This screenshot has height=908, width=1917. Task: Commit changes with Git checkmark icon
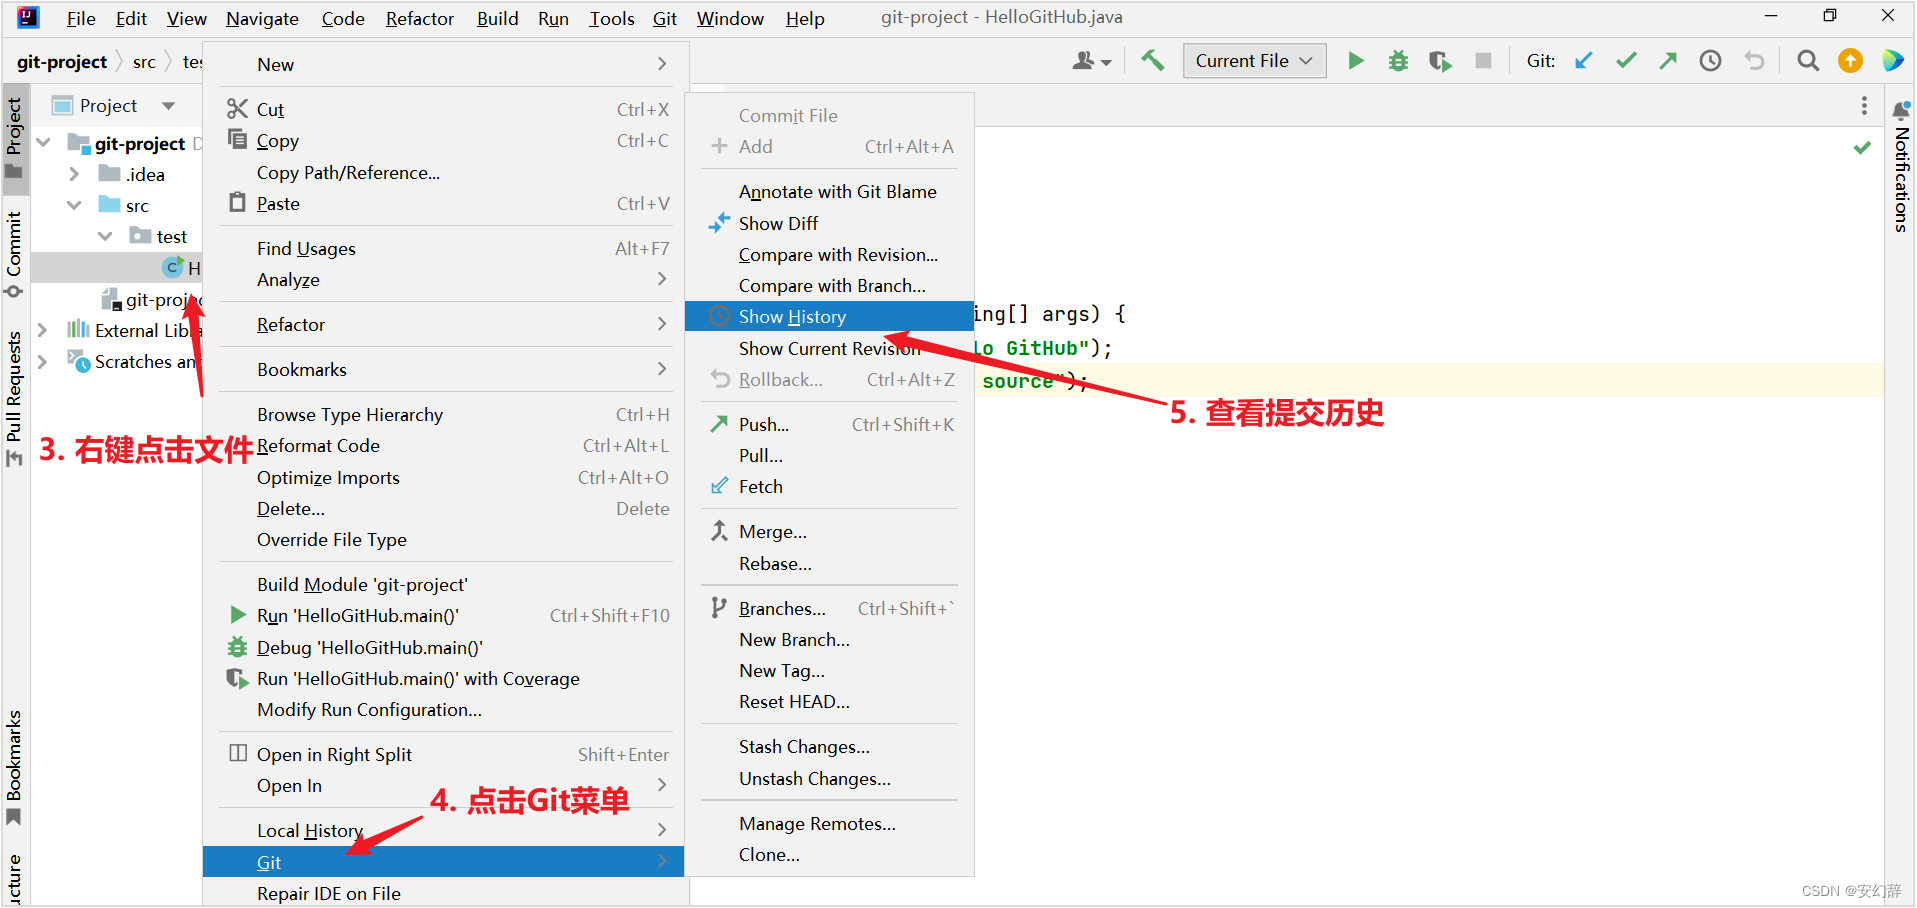coord(1626,61)
